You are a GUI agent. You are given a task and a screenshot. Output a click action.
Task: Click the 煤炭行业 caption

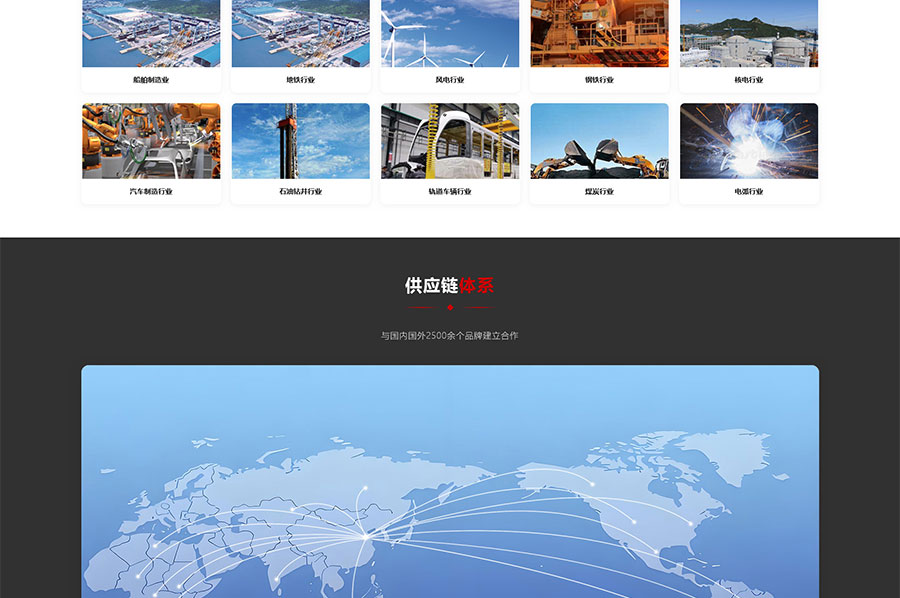pyautogui.click(x=599, y=191)
